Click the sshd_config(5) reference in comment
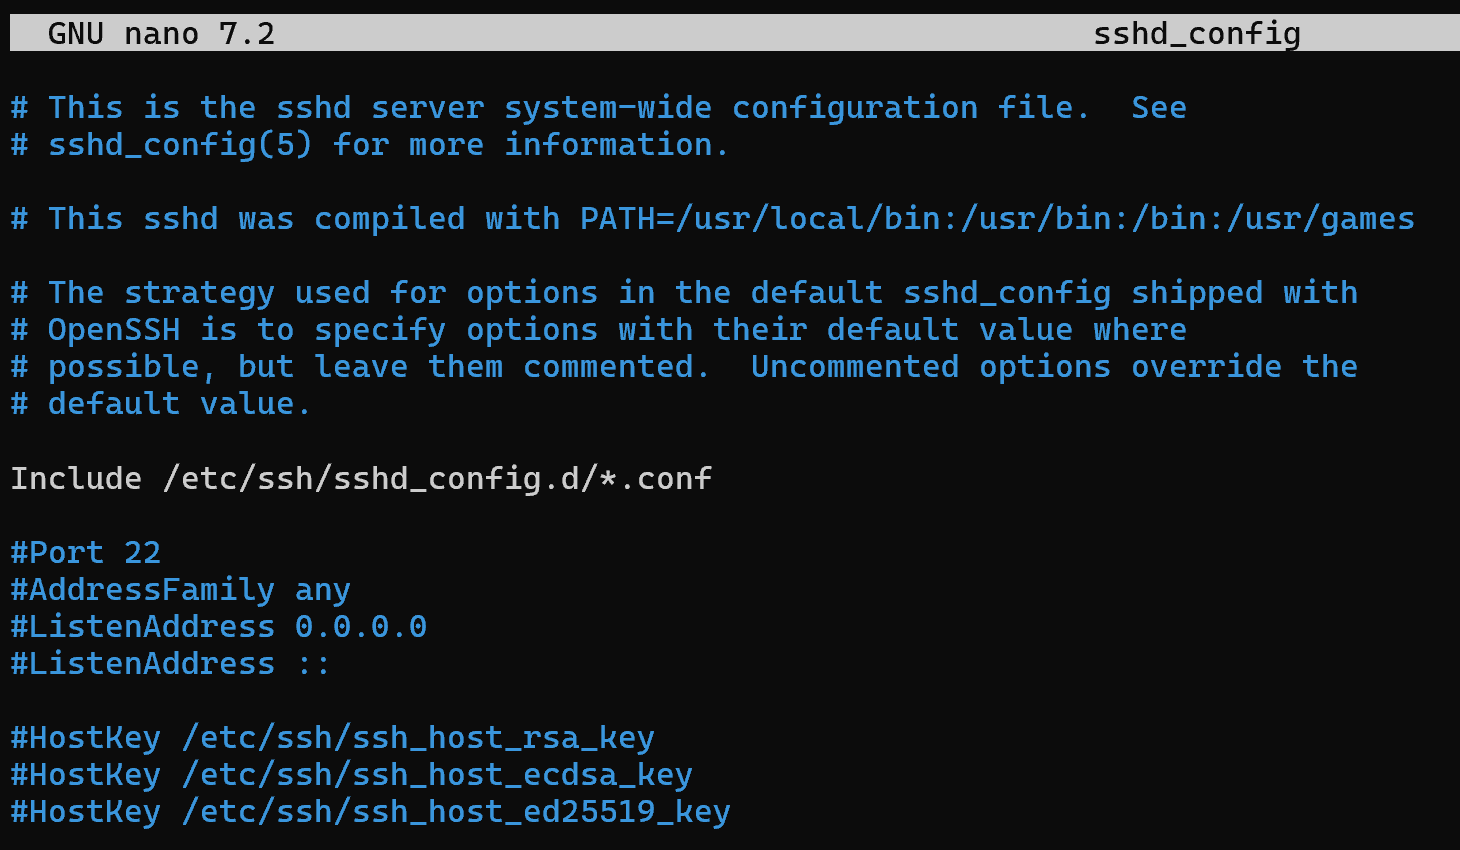 (x=180, y=145)
